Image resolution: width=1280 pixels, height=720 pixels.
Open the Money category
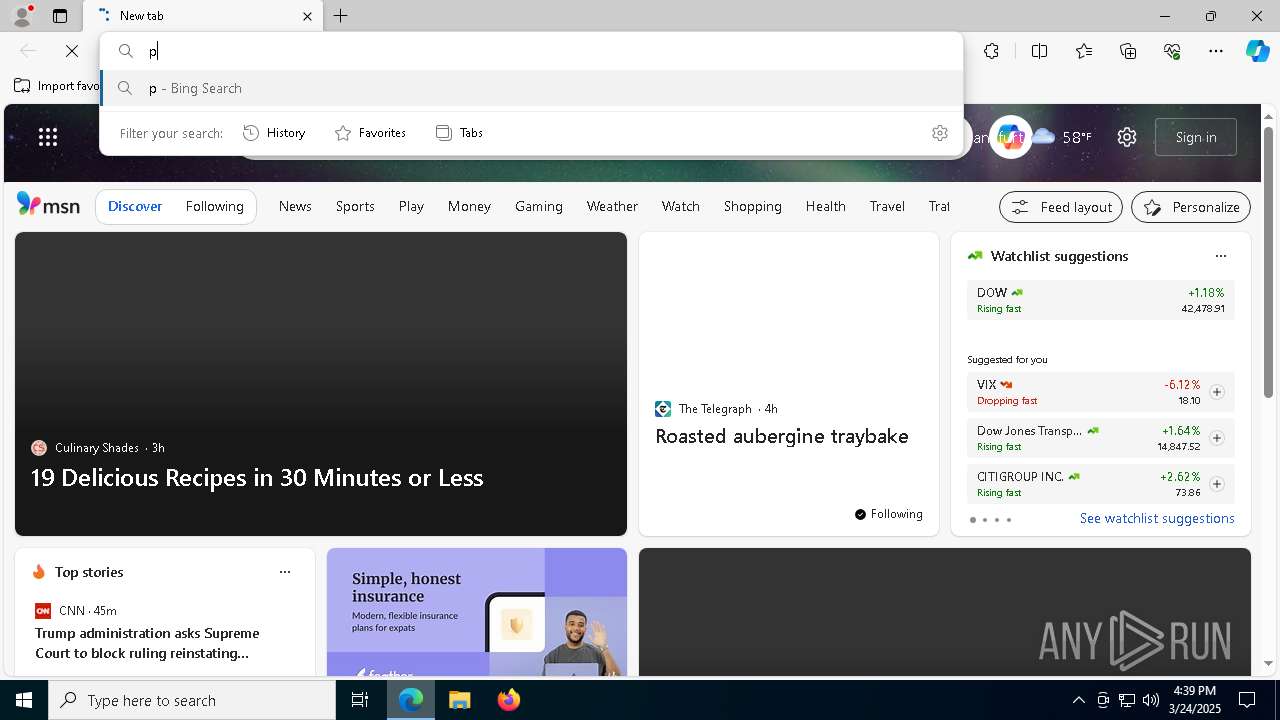469,206
